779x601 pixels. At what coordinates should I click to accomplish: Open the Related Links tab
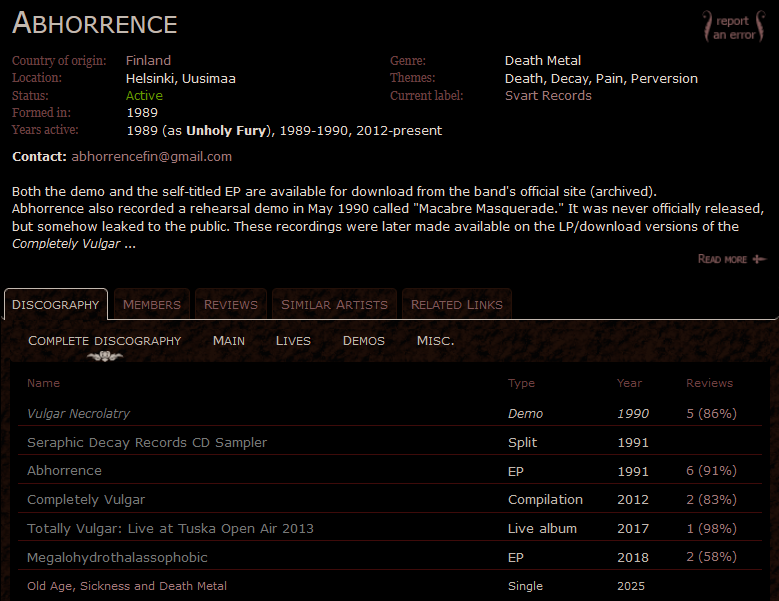(x=457, y=304)
